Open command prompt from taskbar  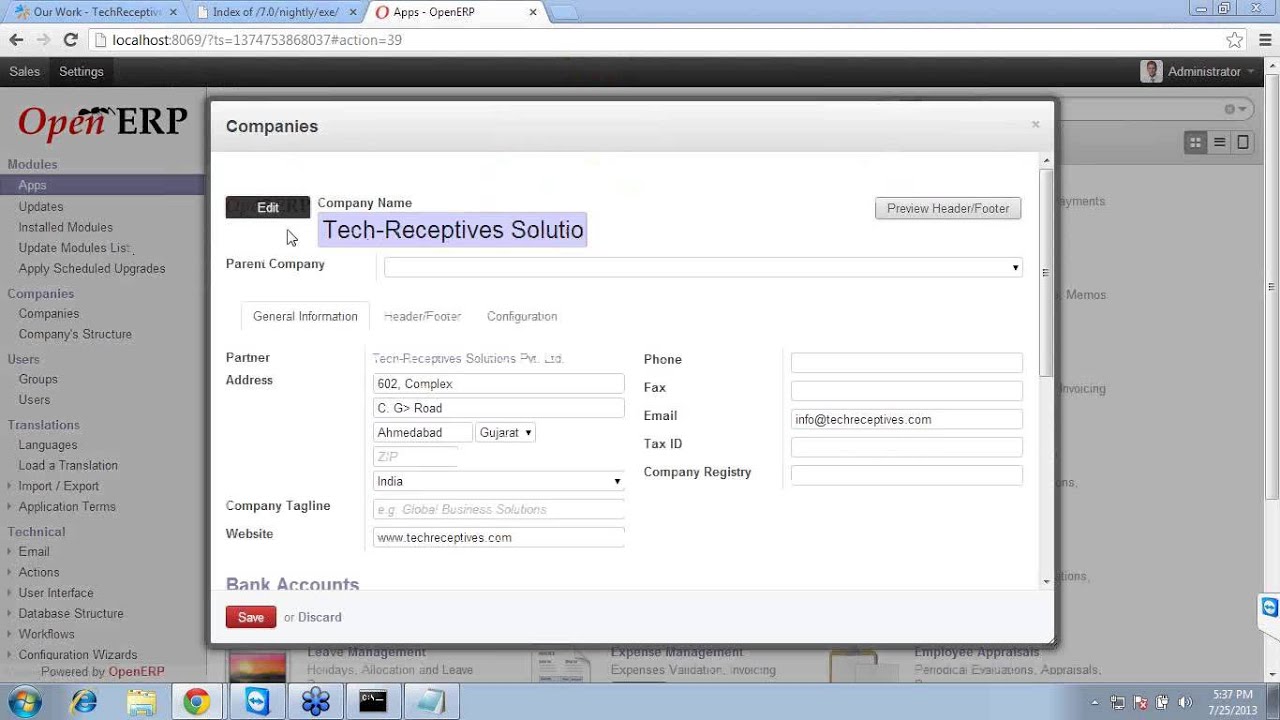tap(373, 701)
